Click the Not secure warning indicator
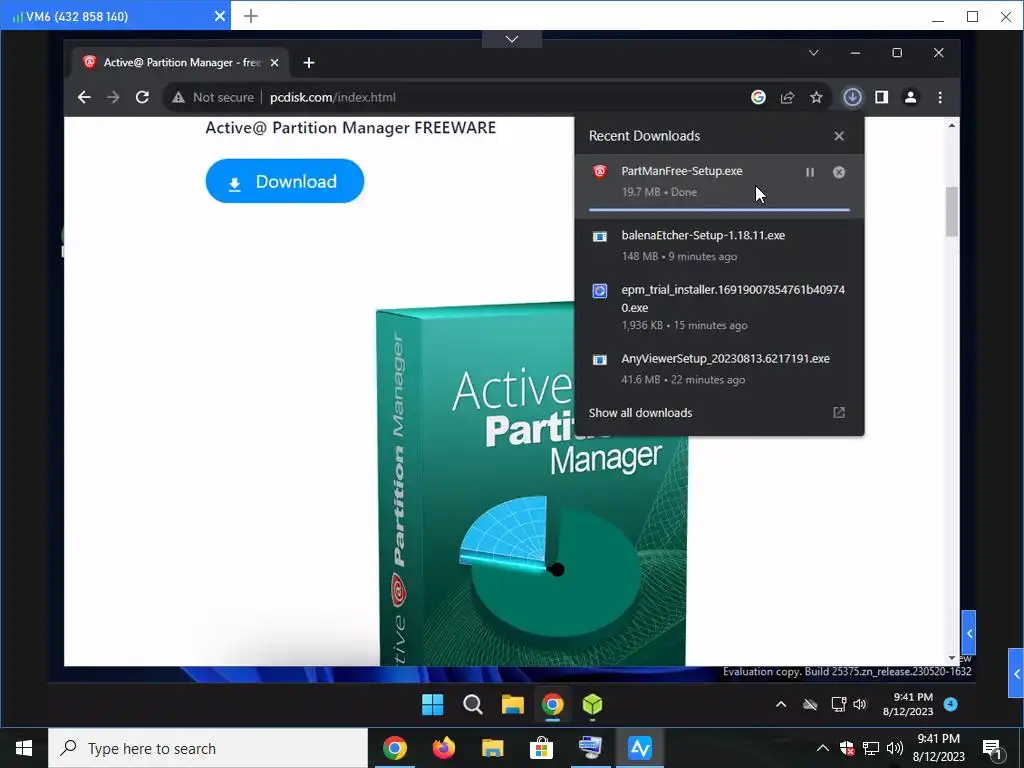 point(213,97)
